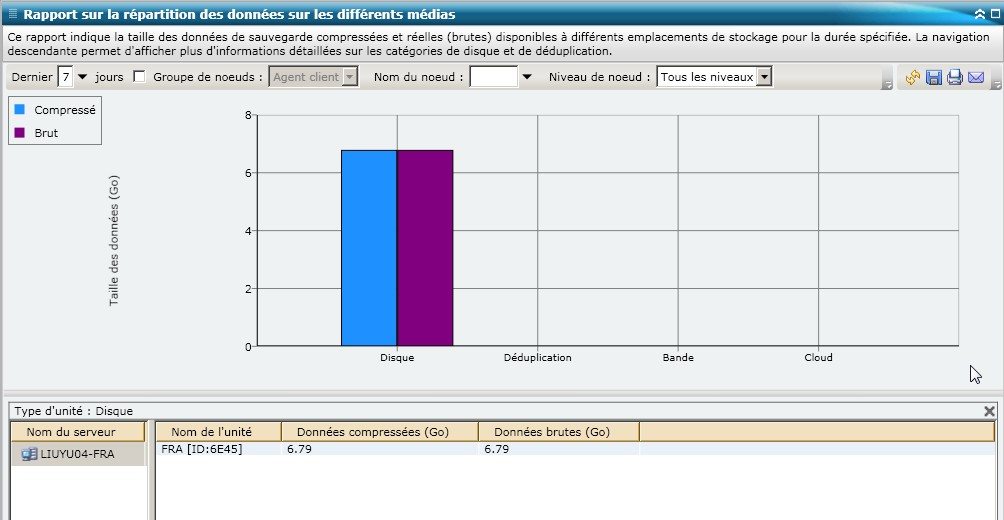The image size is (1004, 520).
Task: Click the report title text in header
Action: (239, 14)
